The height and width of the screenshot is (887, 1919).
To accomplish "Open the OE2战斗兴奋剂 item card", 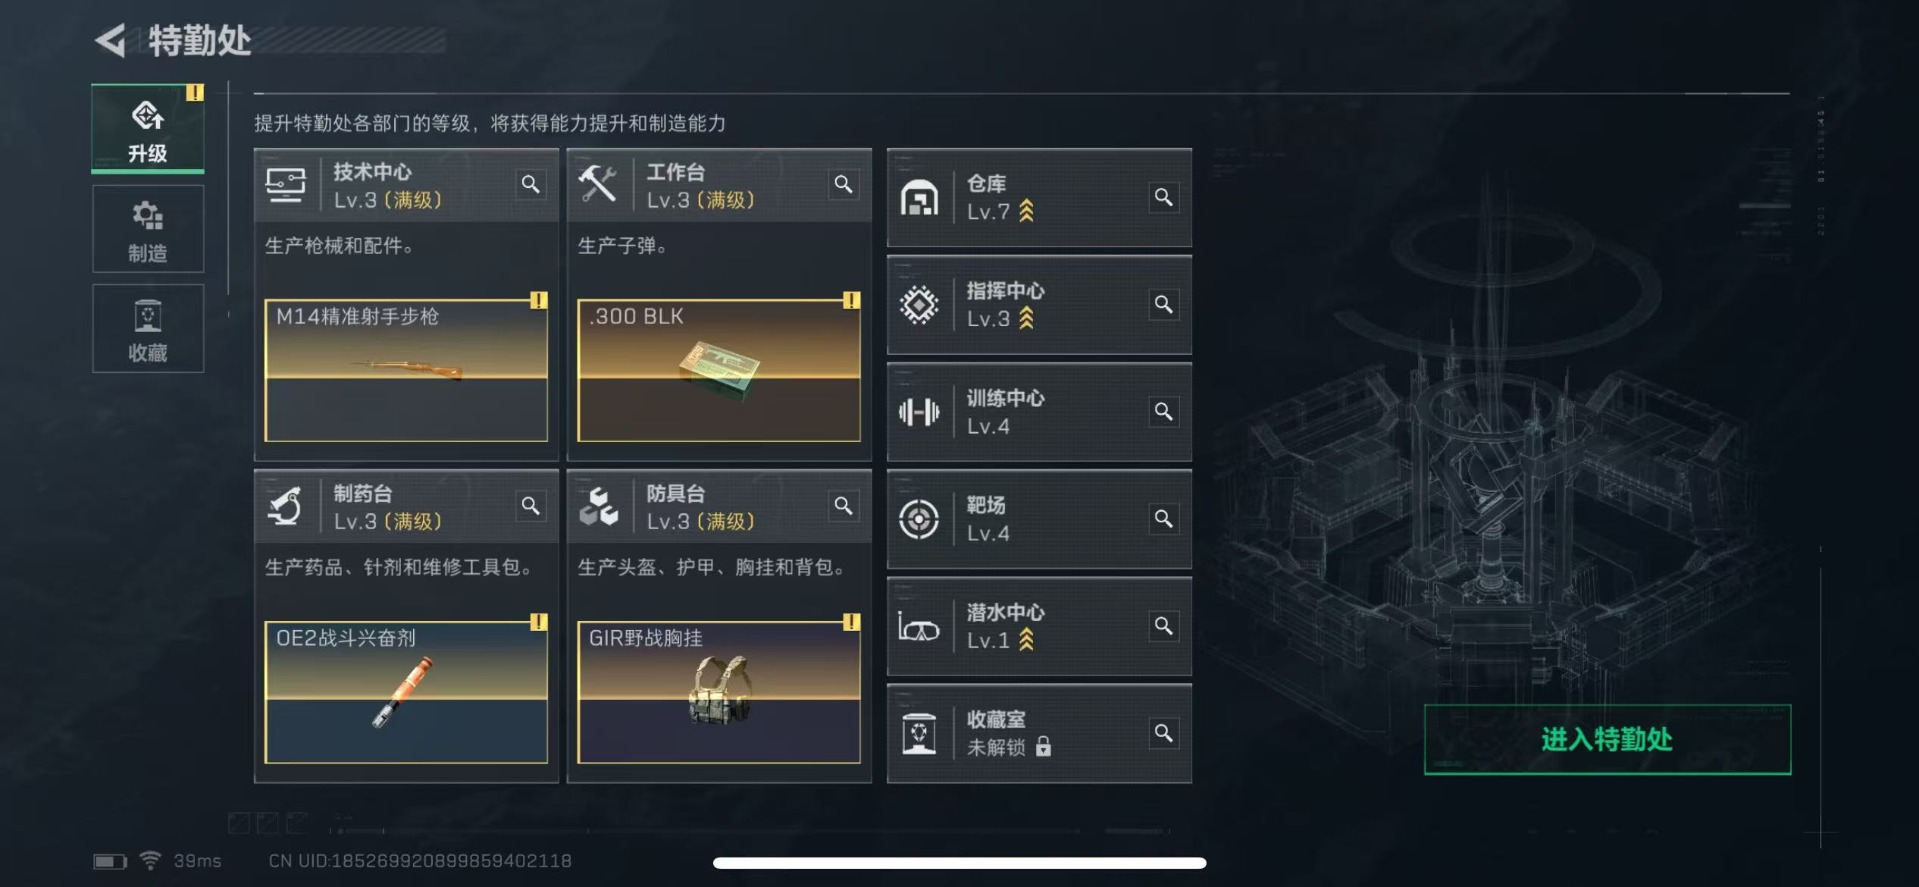I will [x=406, y=692].
